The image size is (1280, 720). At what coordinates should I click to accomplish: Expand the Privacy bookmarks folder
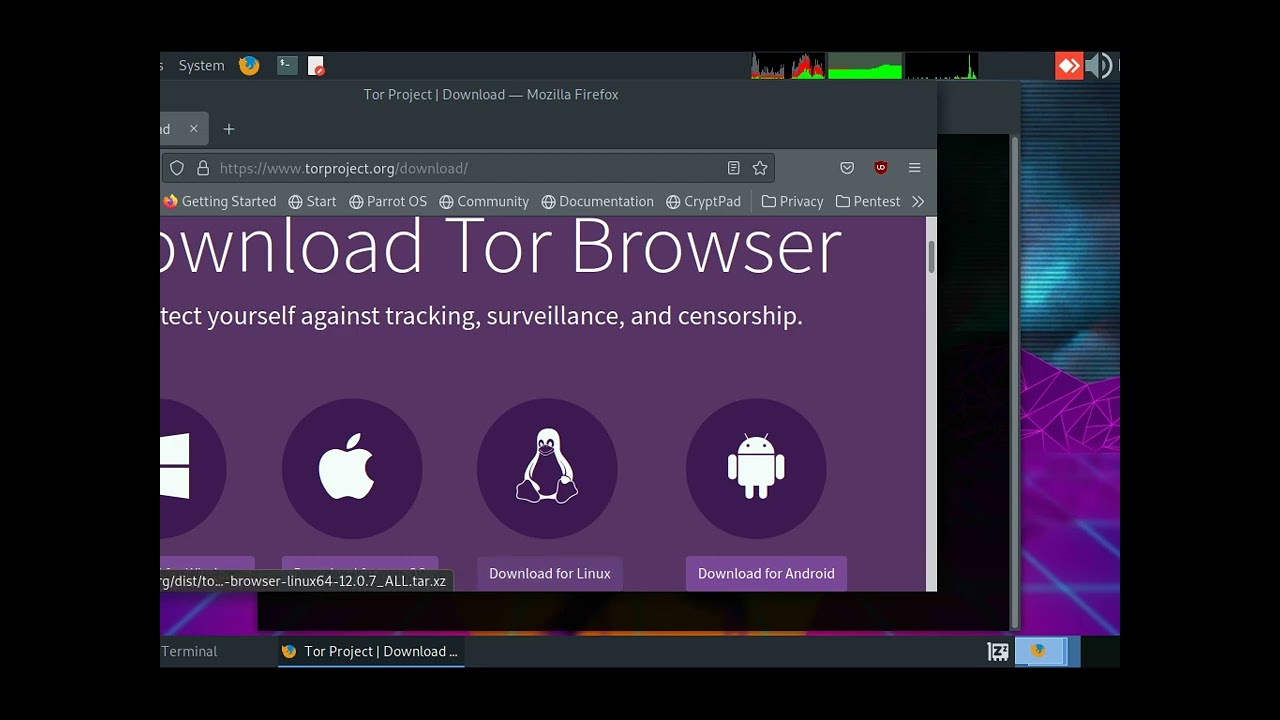[x=792, y=201]
